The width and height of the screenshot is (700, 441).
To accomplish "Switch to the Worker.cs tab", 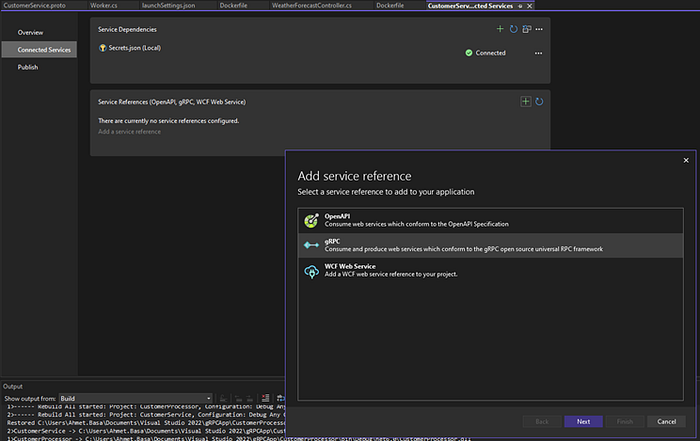I will pyautogui.click(x=104, y=5).
